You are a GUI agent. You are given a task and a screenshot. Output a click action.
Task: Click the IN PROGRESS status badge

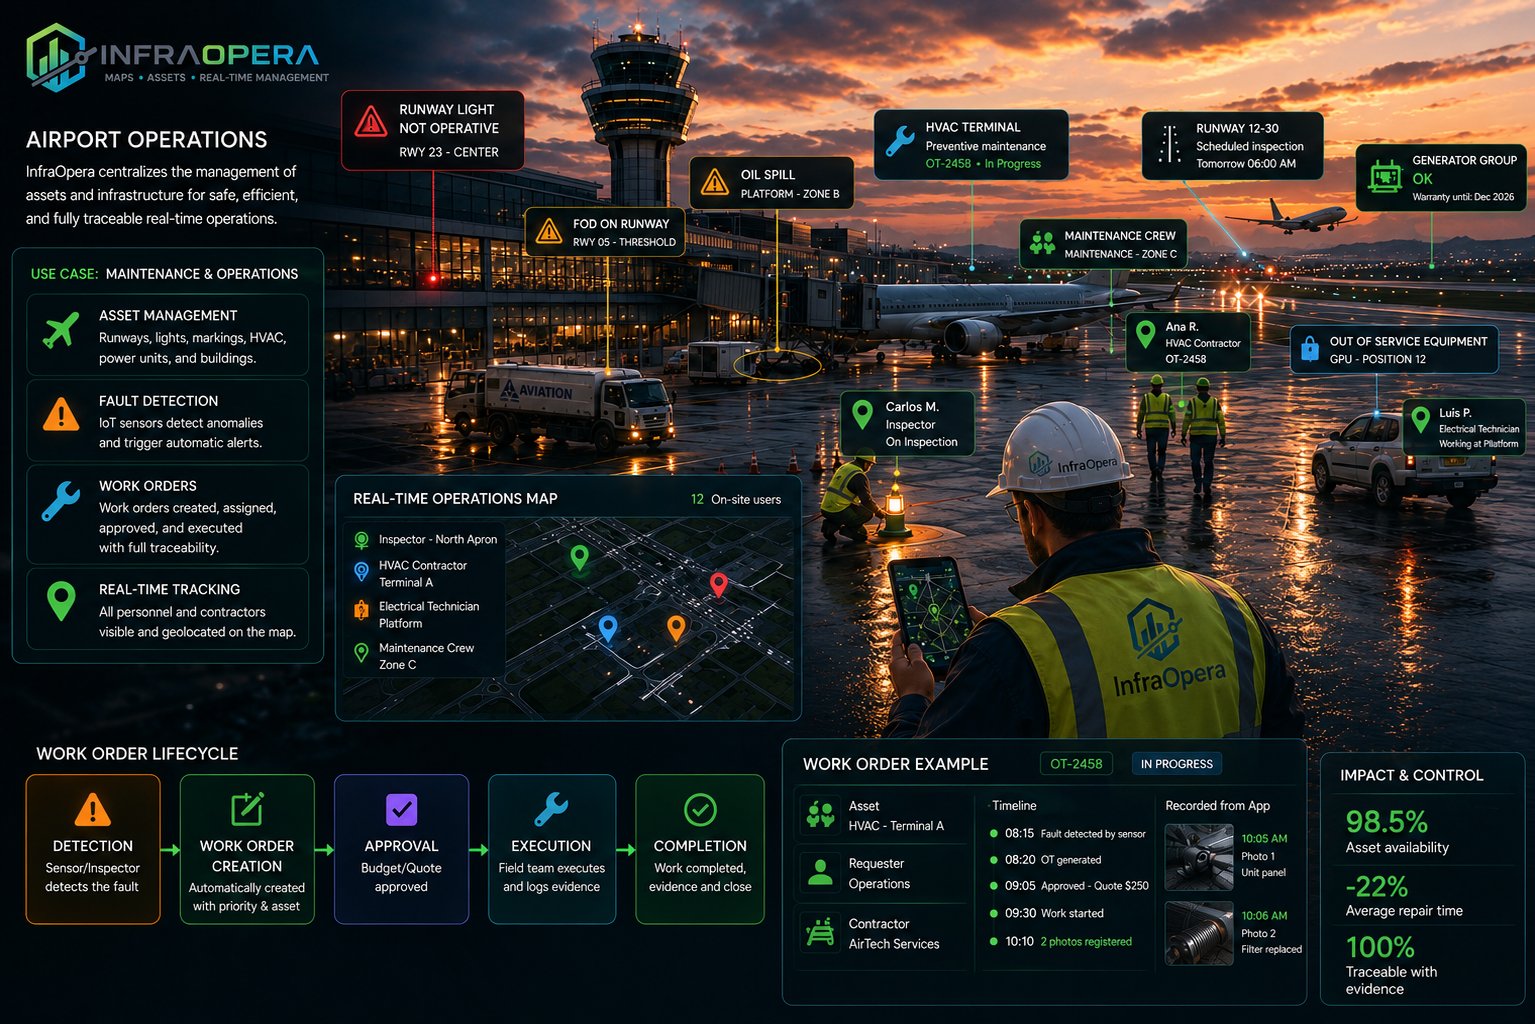[x=1177, y=764]
